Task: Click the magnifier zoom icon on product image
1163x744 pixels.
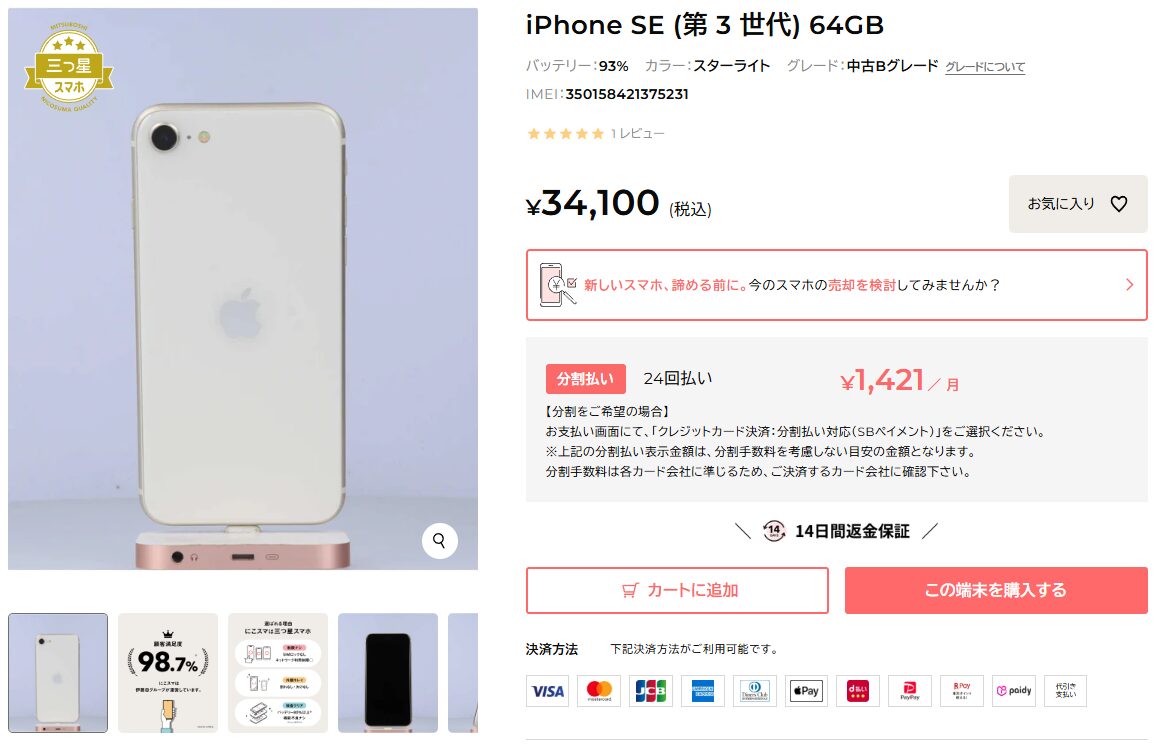Action: coord(439,541)
